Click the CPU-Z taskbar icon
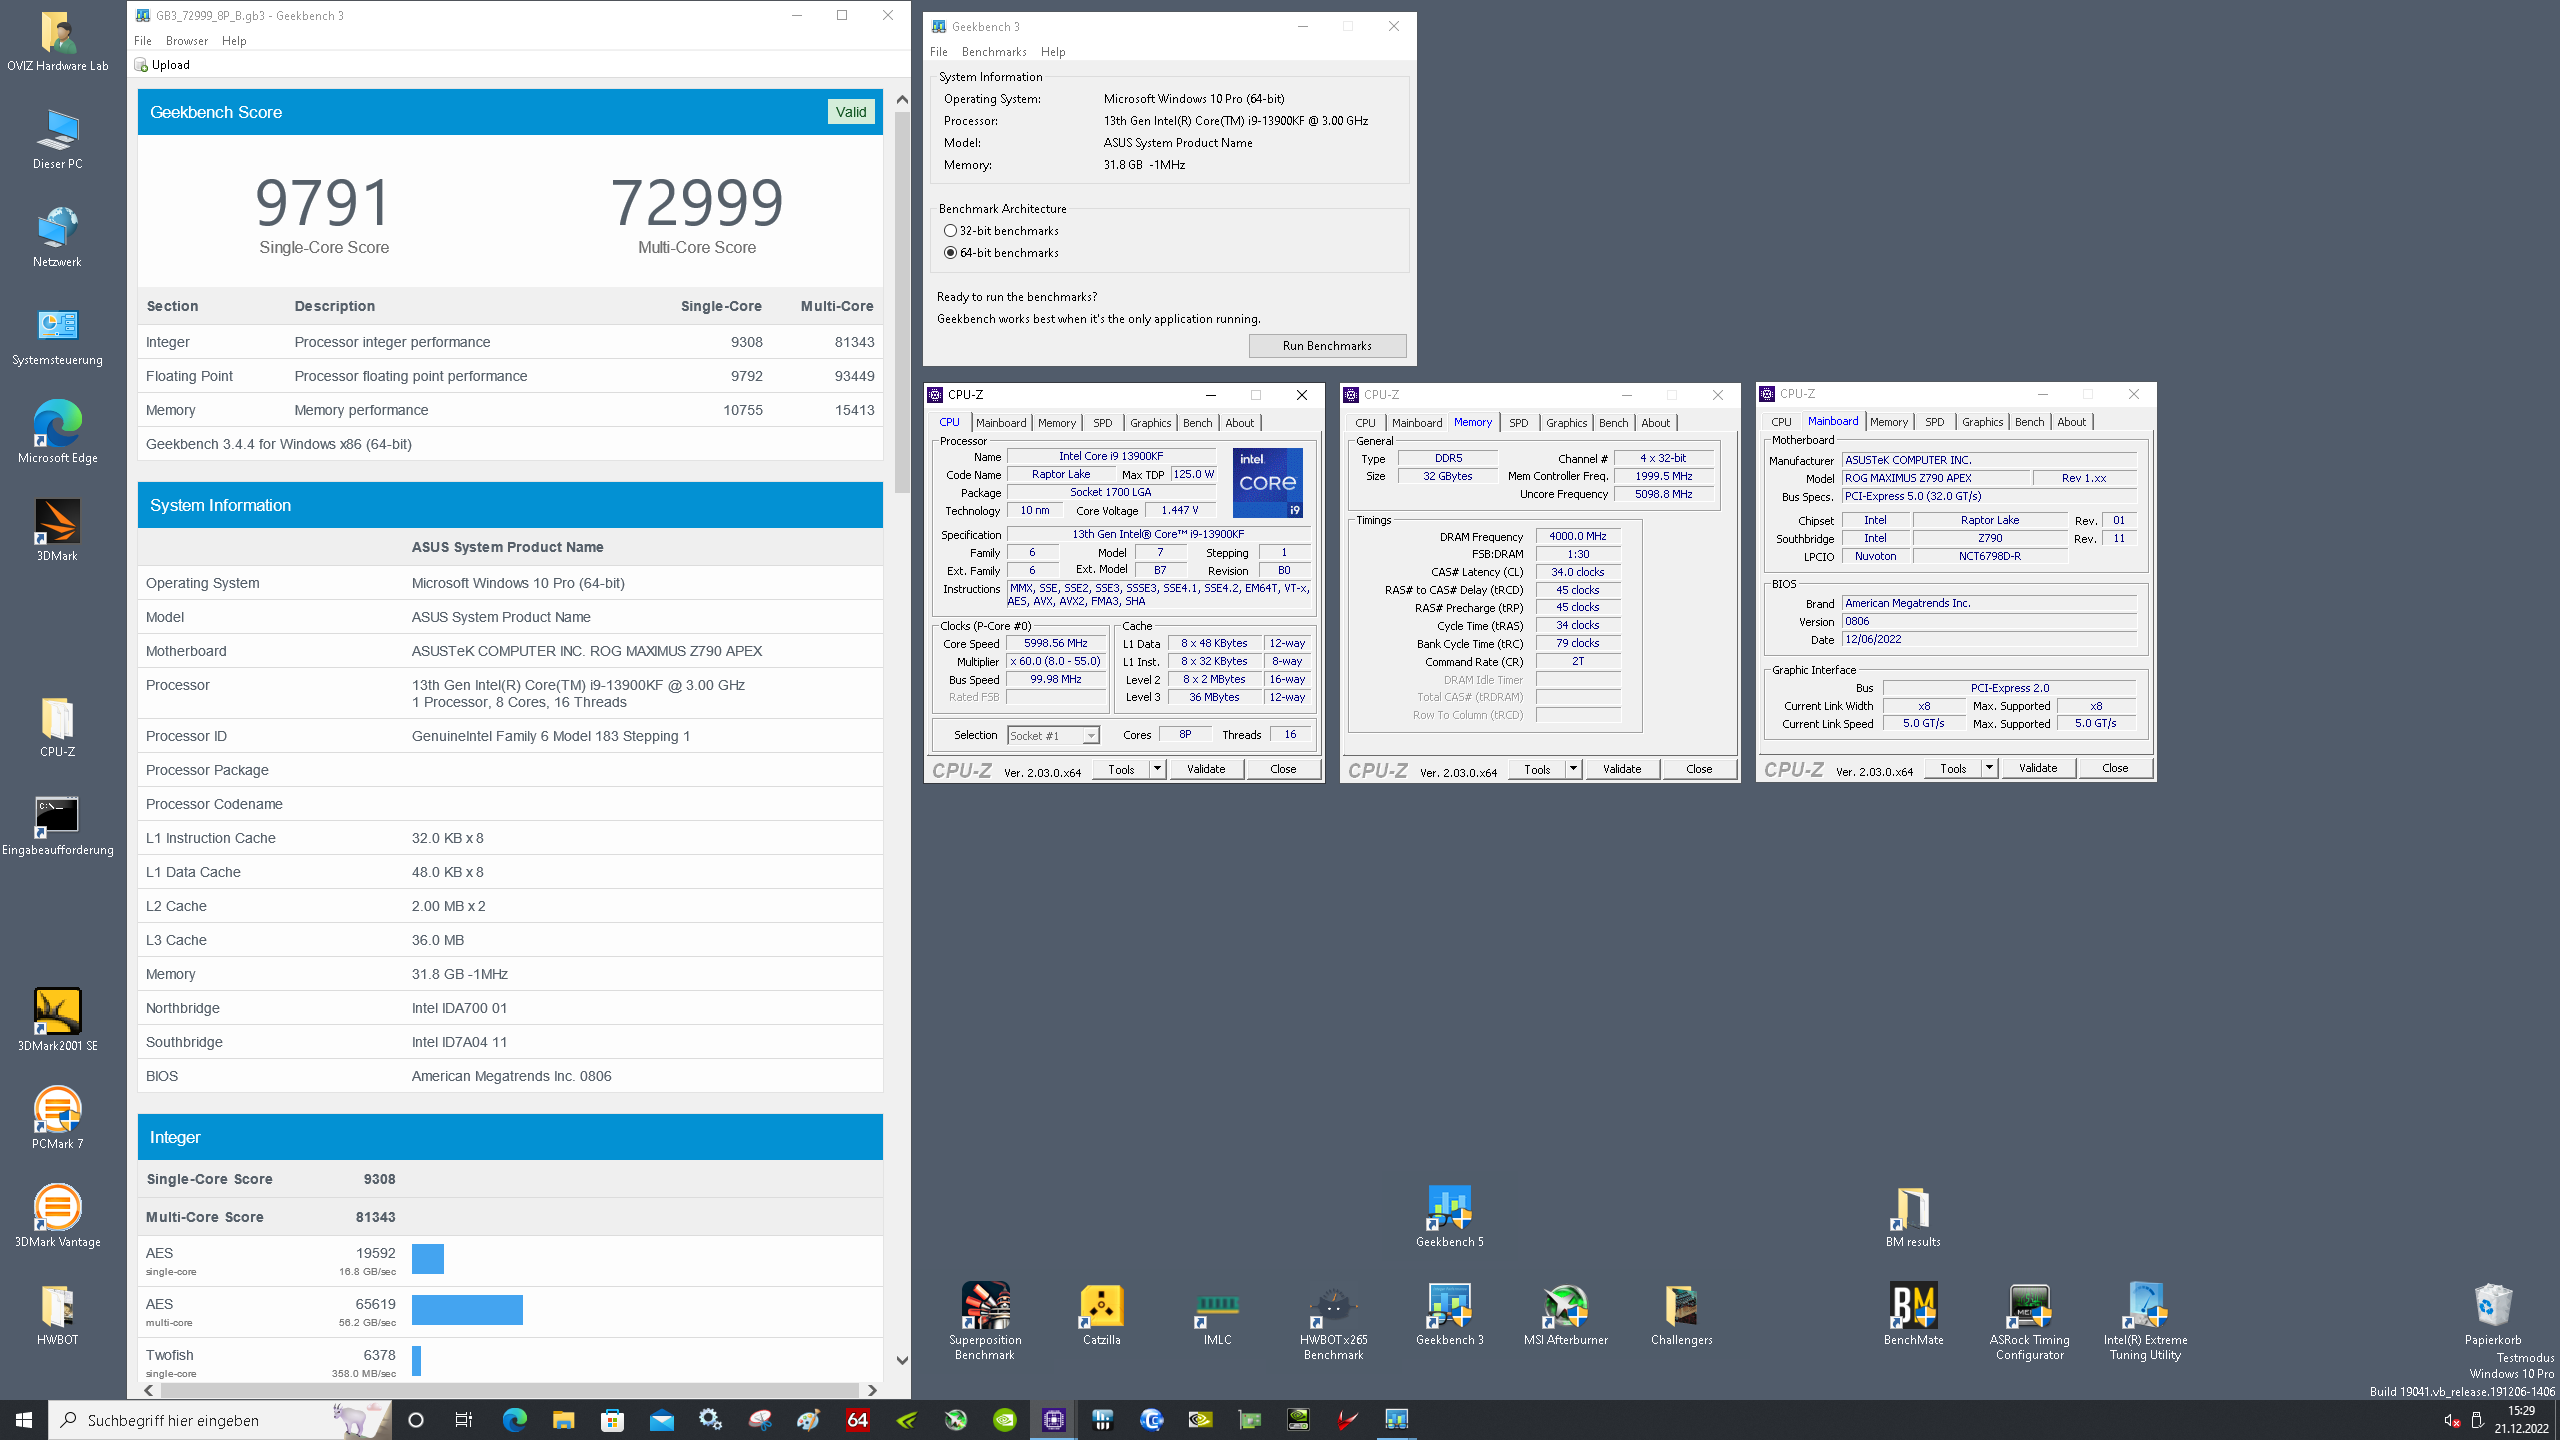The width and height of the screenshot is (2560, 1440). click(x=1053, y=1420)
